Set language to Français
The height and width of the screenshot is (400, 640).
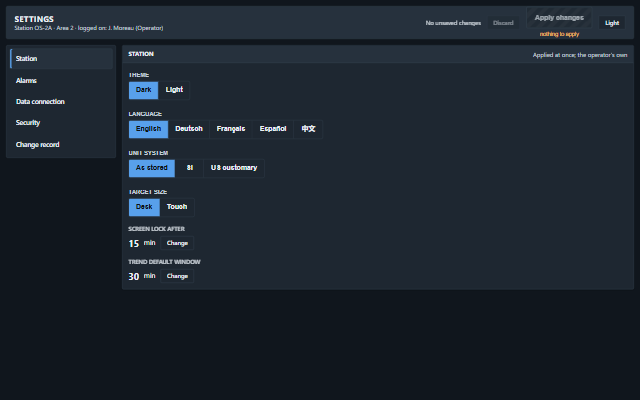coord(231,129)
